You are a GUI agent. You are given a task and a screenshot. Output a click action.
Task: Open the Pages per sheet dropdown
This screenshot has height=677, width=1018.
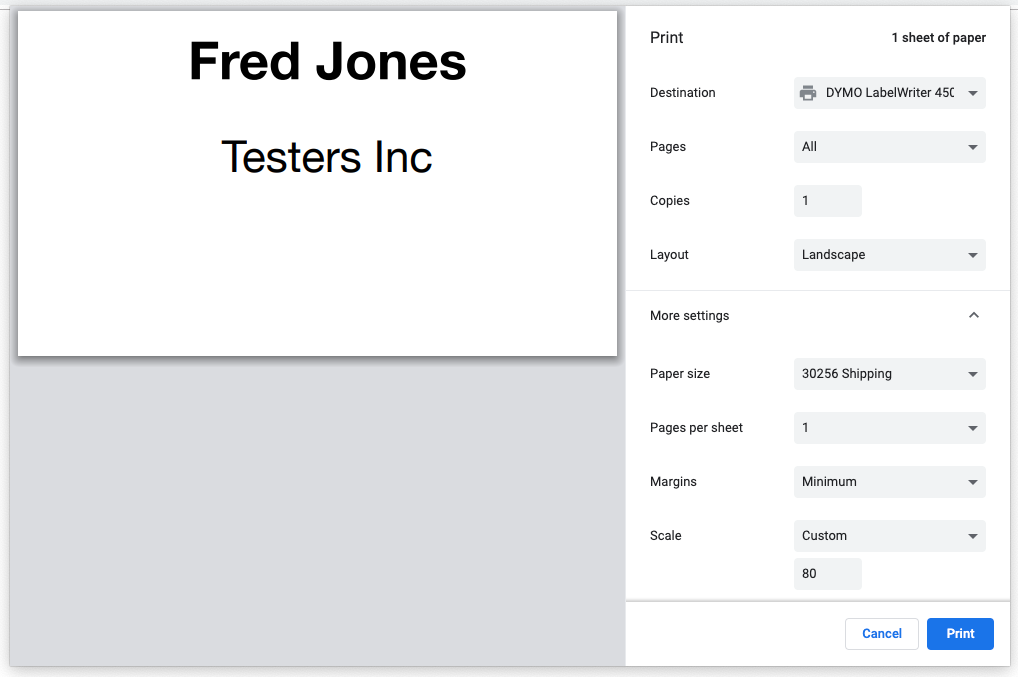889,428
